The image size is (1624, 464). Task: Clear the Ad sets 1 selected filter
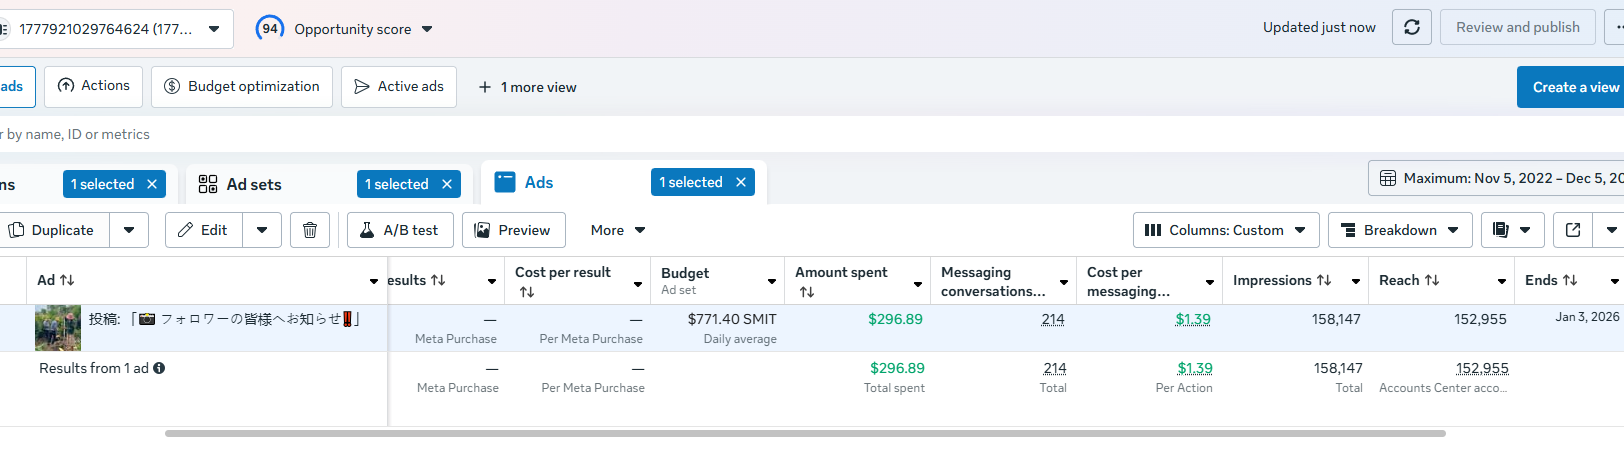[x=447, y=184]
